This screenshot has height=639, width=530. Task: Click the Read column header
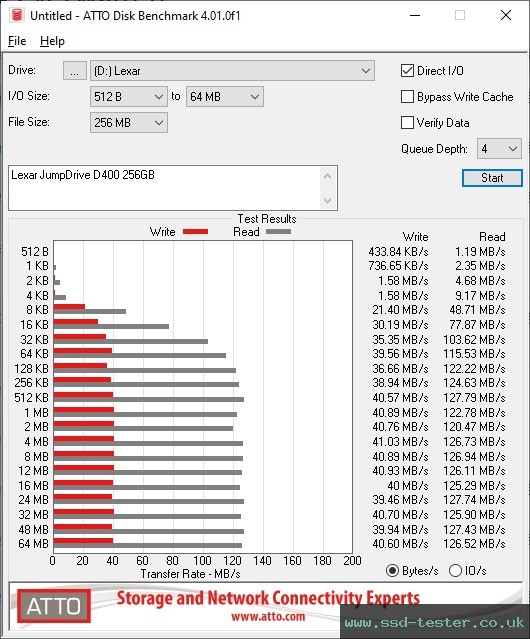(492, 237)
